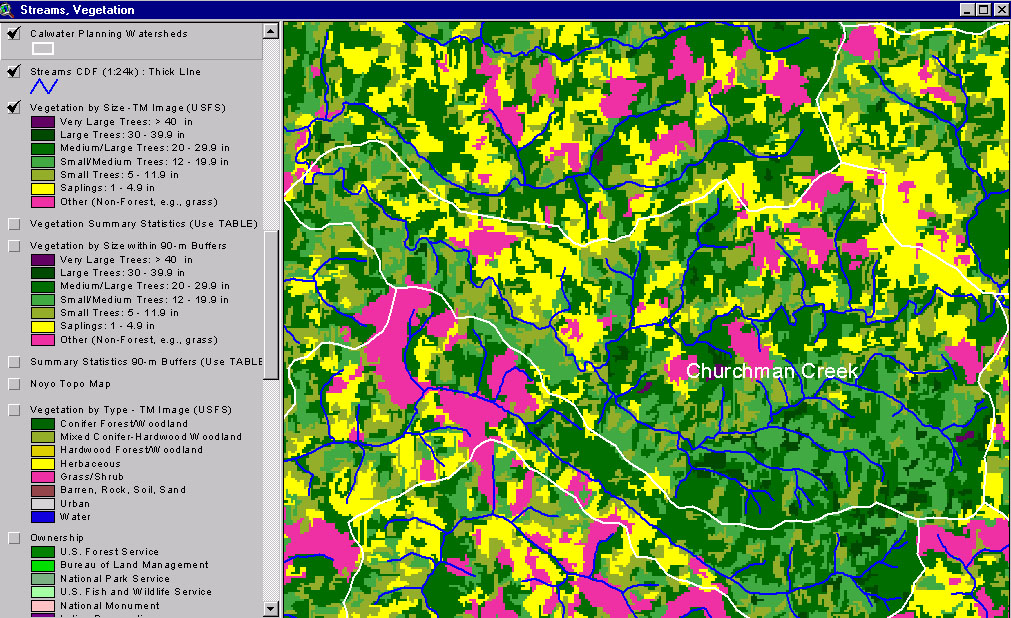Click Small/Medium Trees swatch in TM Image legend

[x=43, y=162]
